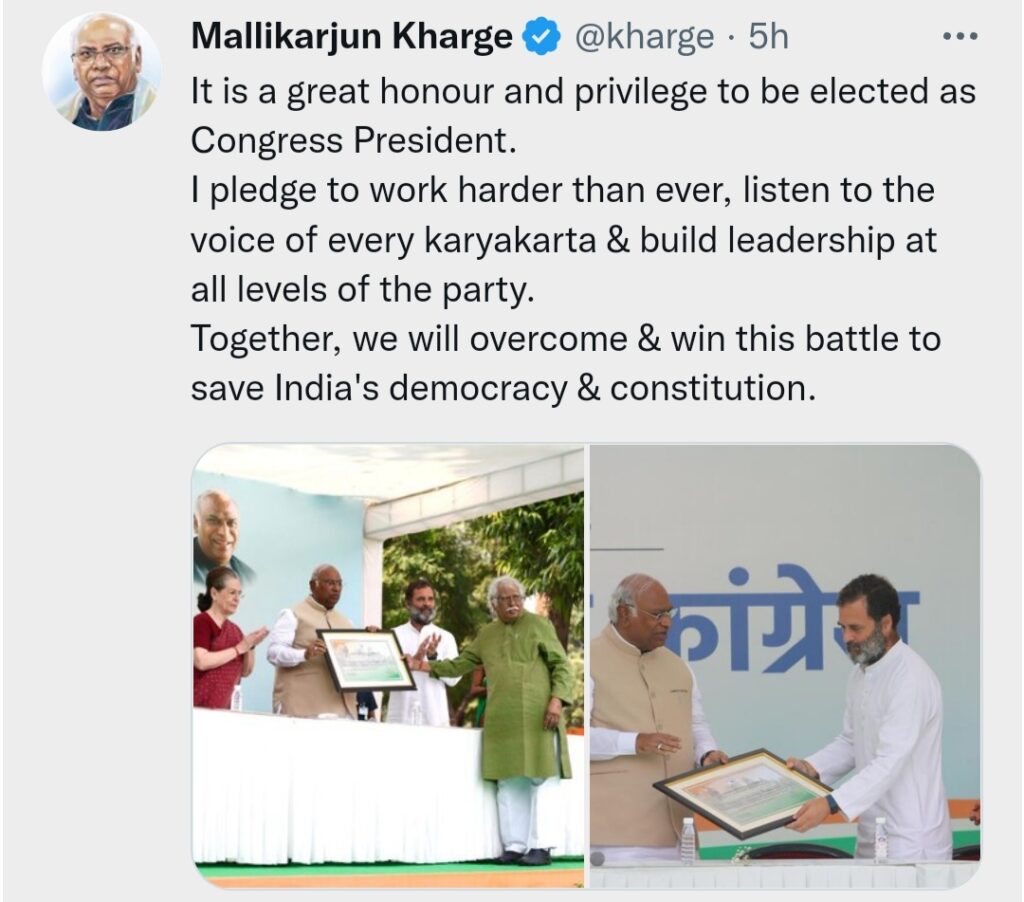Viewport: 1024px width, 902px height.
Task: Click the blue verified badge
Action: [541, 37]
